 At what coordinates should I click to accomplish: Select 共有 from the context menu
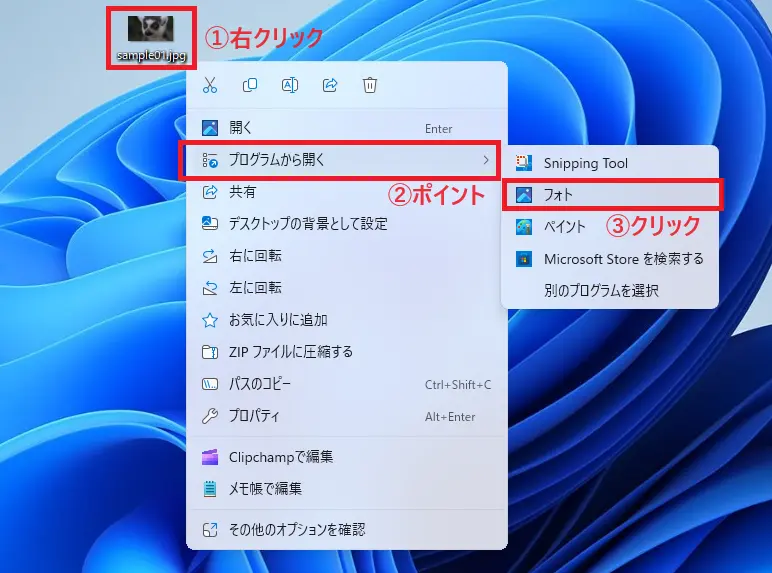coord(242,192)
